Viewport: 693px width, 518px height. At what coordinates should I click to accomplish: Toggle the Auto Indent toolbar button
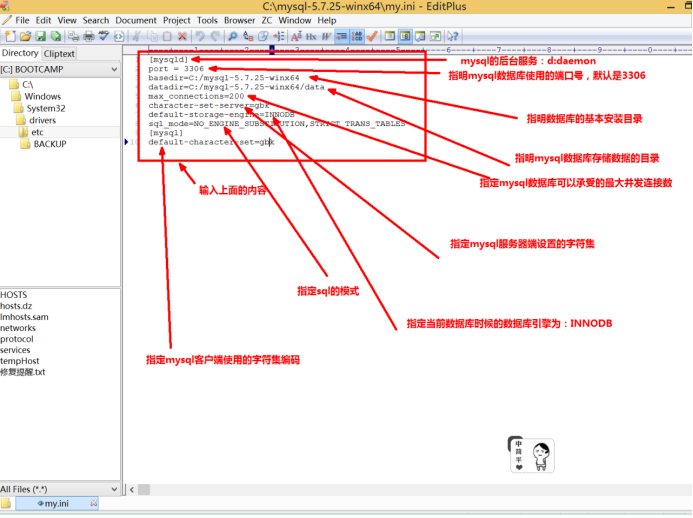(x=341, y=36)
